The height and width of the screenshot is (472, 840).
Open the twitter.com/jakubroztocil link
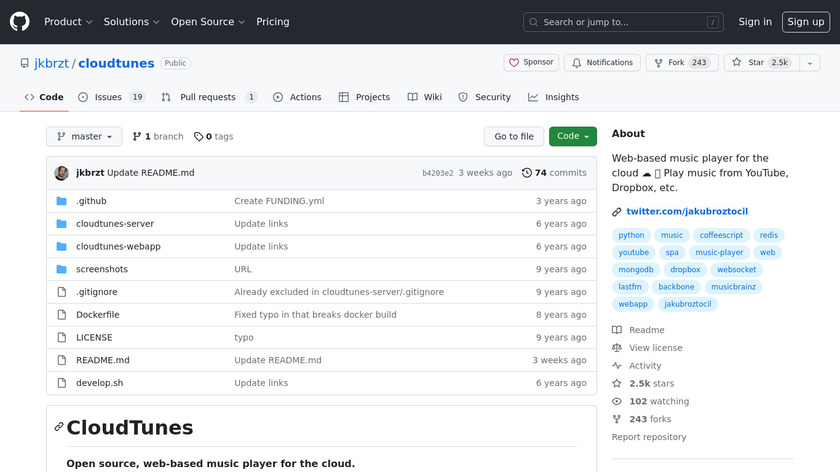point(687,211)
